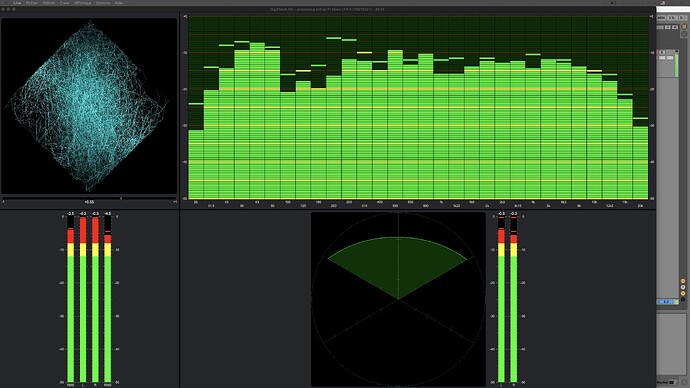Click the R channel peak meter bar
This screenshot has height=388, width=690.
[x=95, y=299]
